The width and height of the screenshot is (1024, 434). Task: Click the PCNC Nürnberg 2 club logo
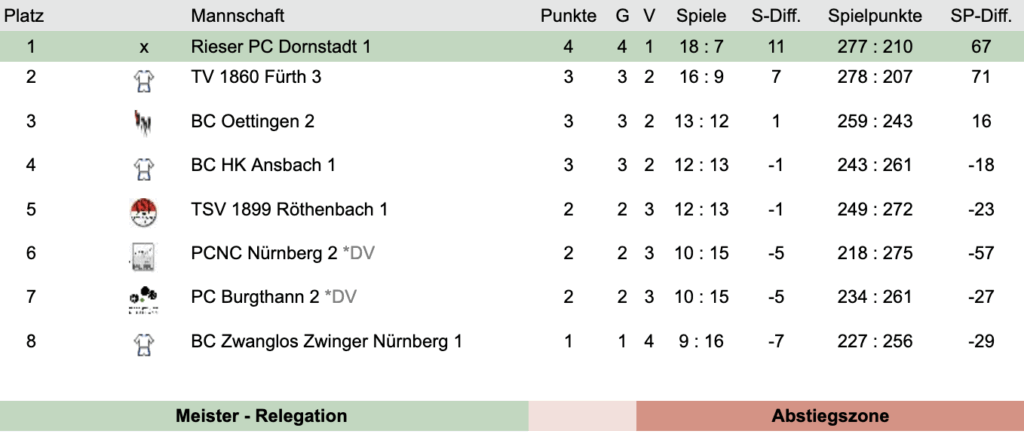pyautogui.click(x=144, y=255)
